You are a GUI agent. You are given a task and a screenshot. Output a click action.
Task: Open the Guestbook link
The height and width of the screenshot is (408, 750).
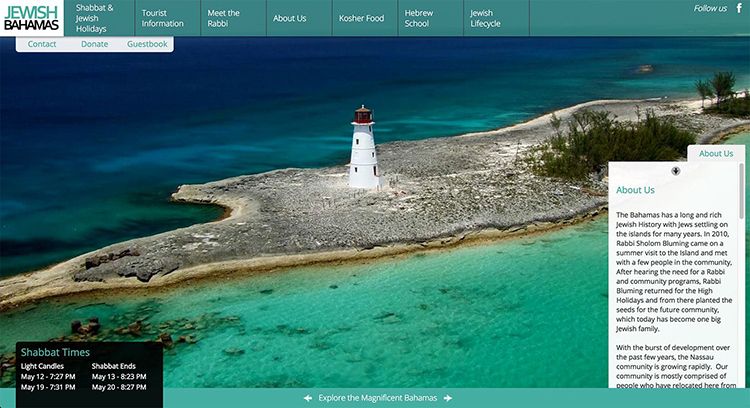tap(147, 44)
